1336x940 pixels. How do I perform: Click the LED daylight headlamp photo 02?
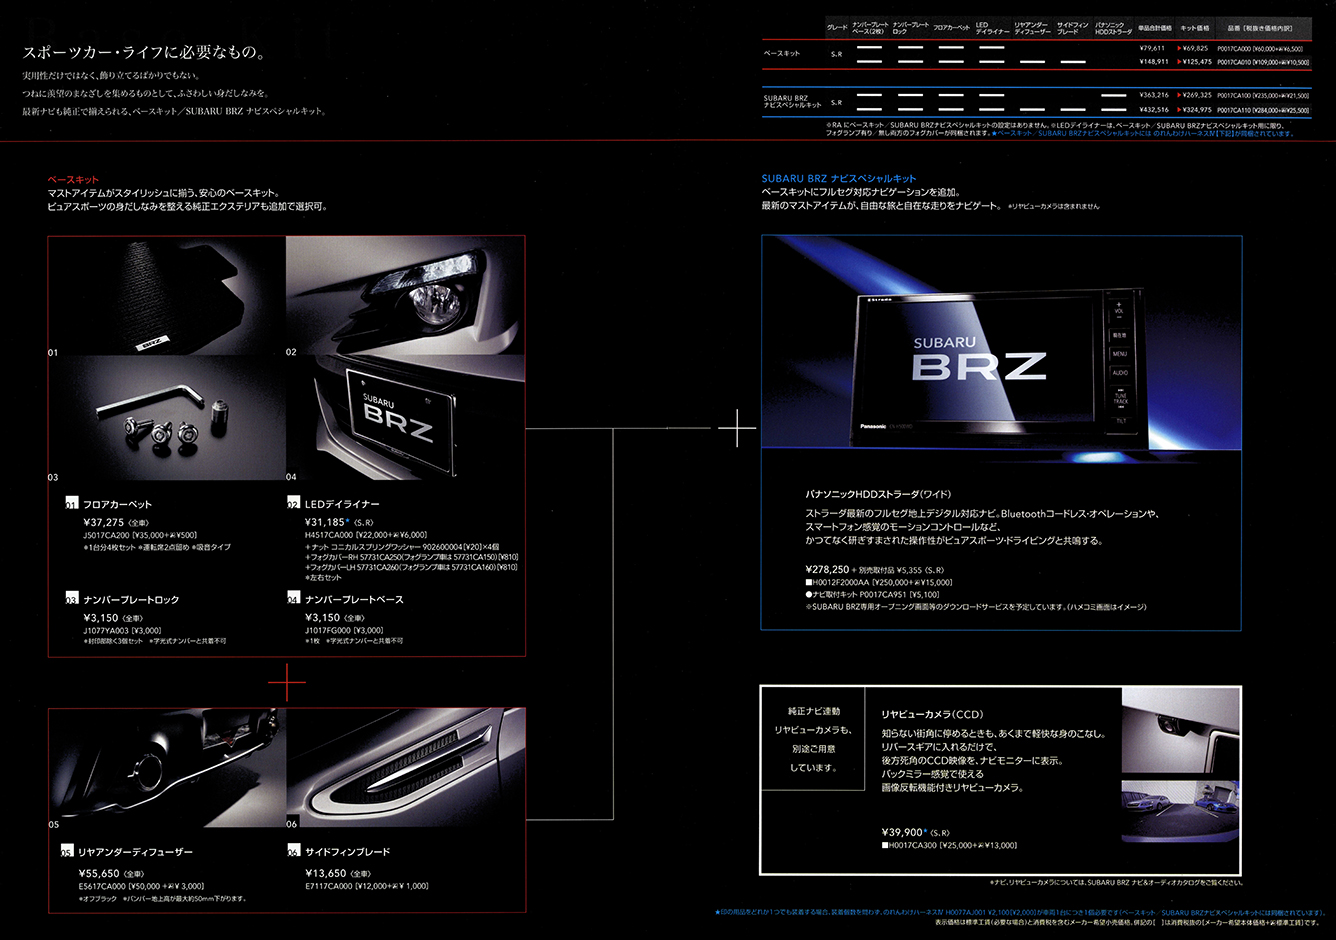[406, 296]
